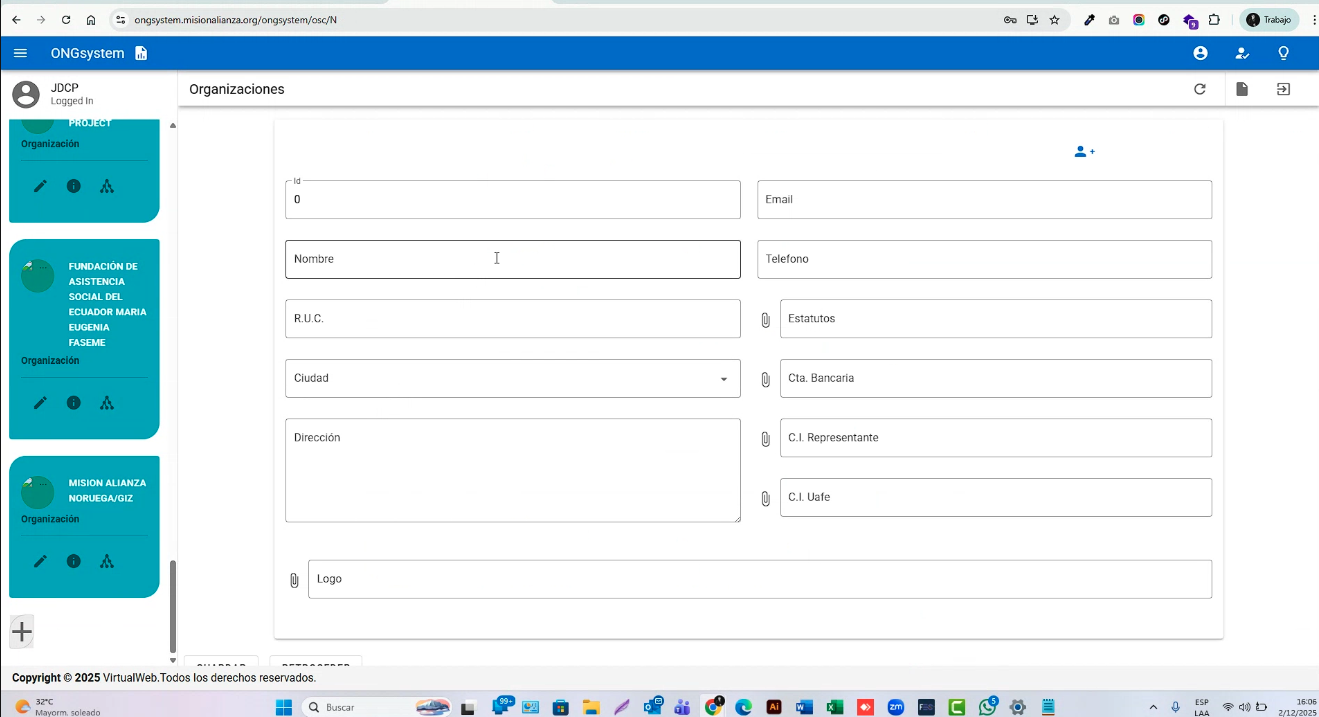Expand the Ciudad dropdown
Image resolution: width=1319 pixels, height=717 pixels.
[x=723, y=379]
